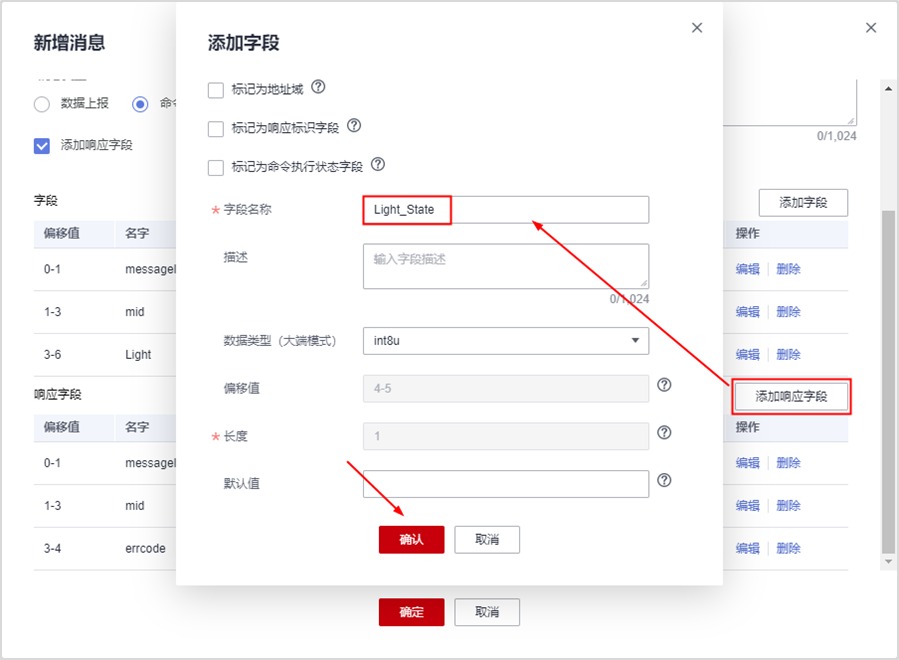Close the 添加字段 dialog with X

click(697, 28)
